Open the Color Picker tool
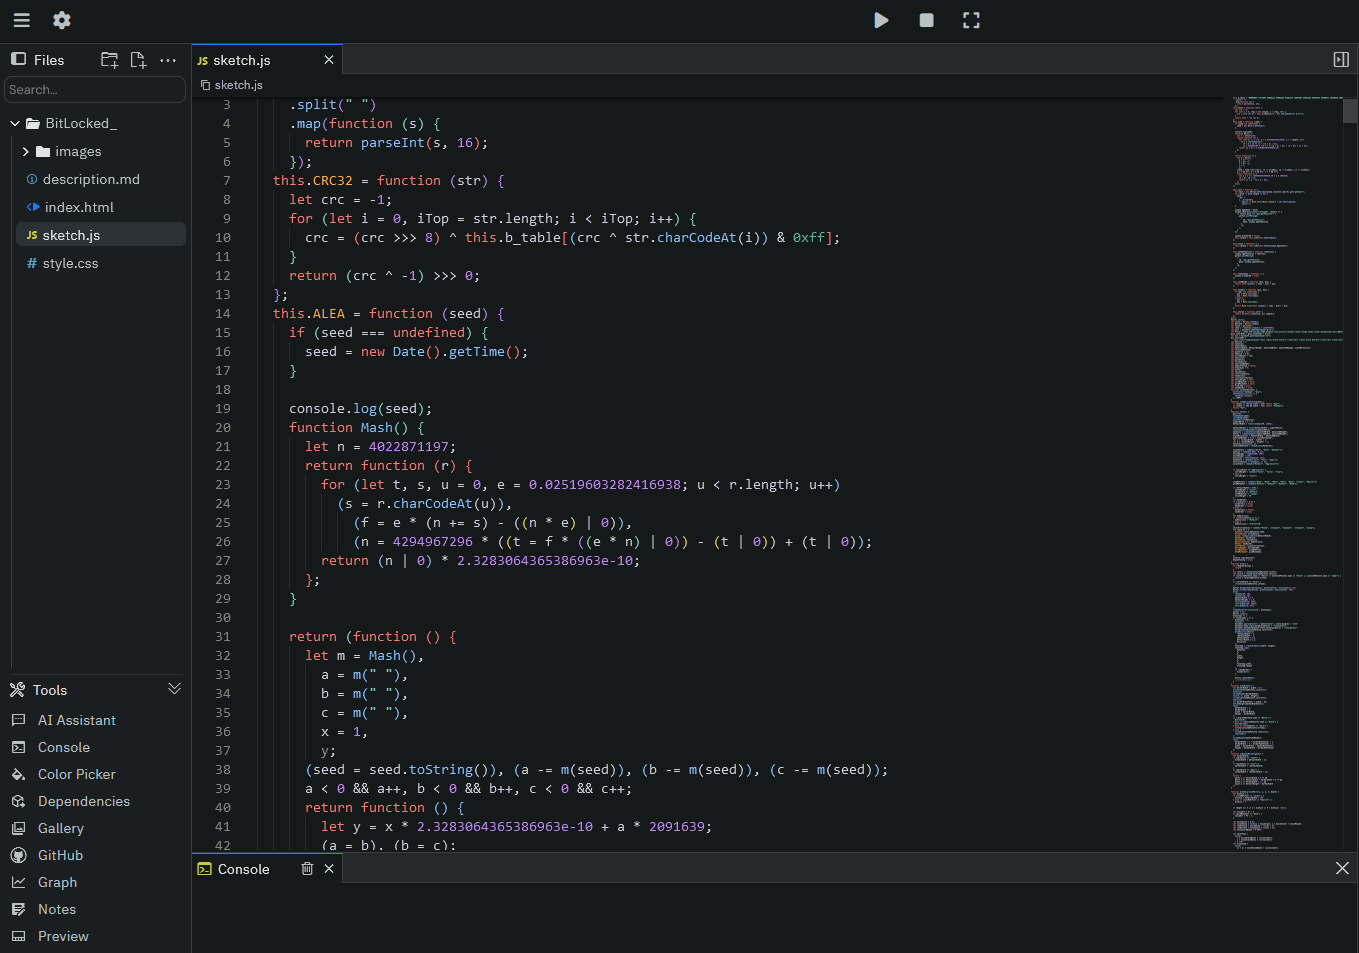 tap(76, 774)
